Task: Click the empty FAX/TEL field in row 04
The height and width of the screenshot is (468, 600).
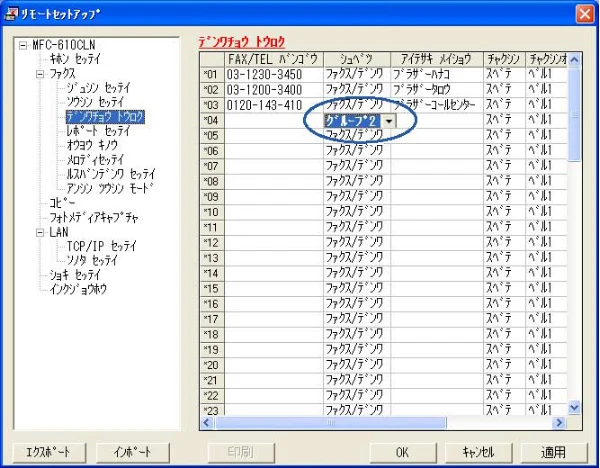Action: tap(274, 121)
